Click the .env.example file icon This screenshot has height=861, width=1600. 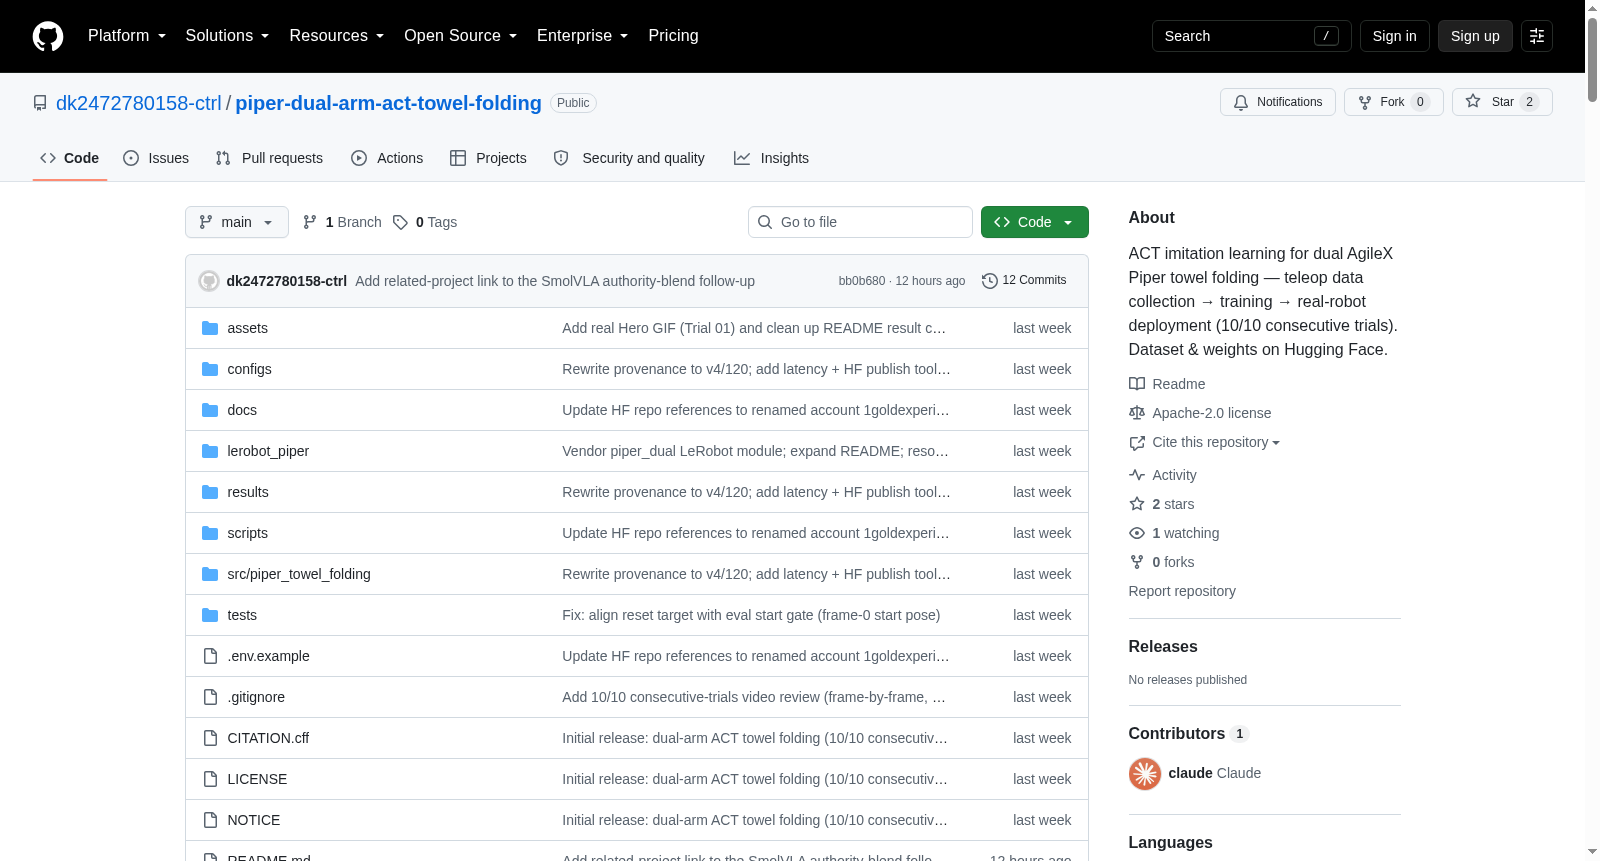pyautogui.click(x=210, y=656)
